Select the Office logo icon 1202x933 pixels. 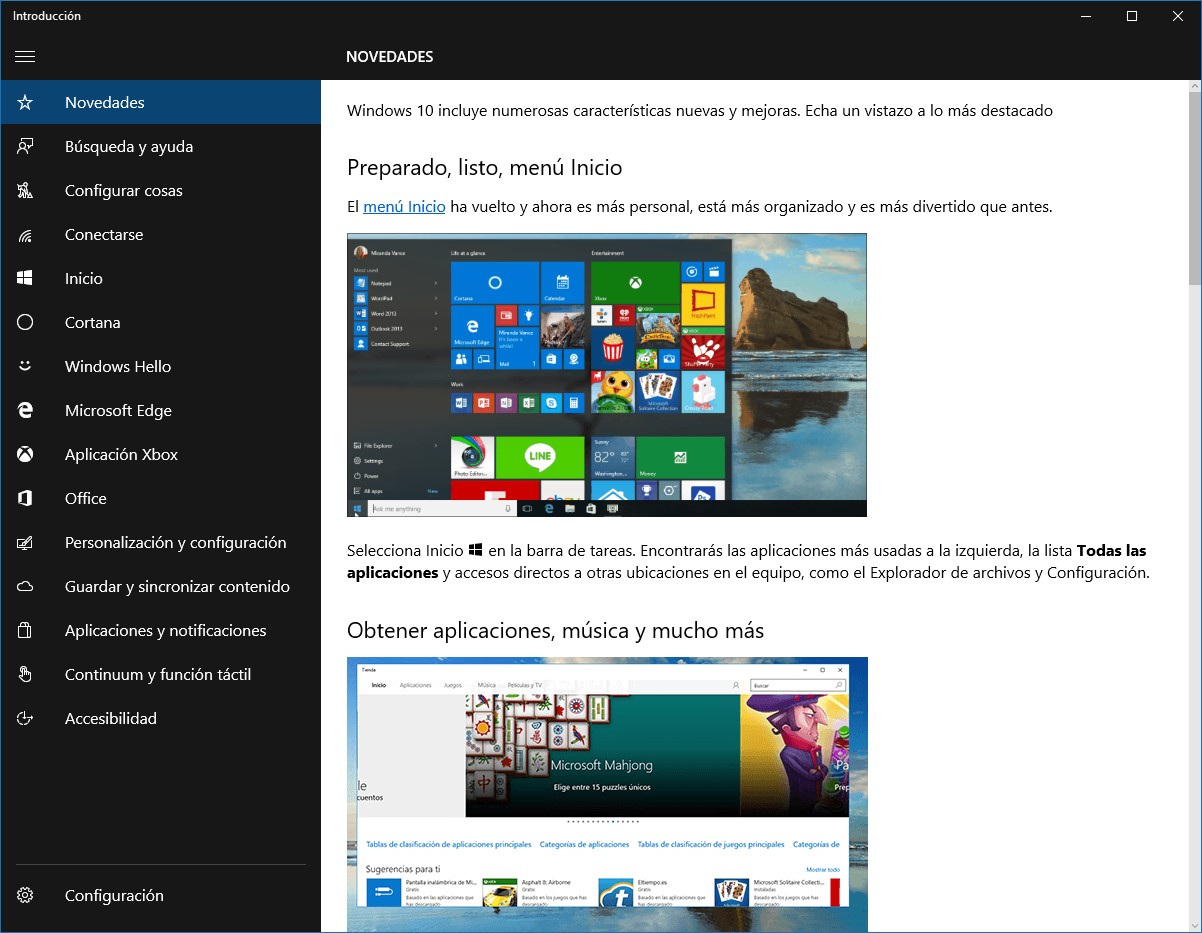(25, 499)
